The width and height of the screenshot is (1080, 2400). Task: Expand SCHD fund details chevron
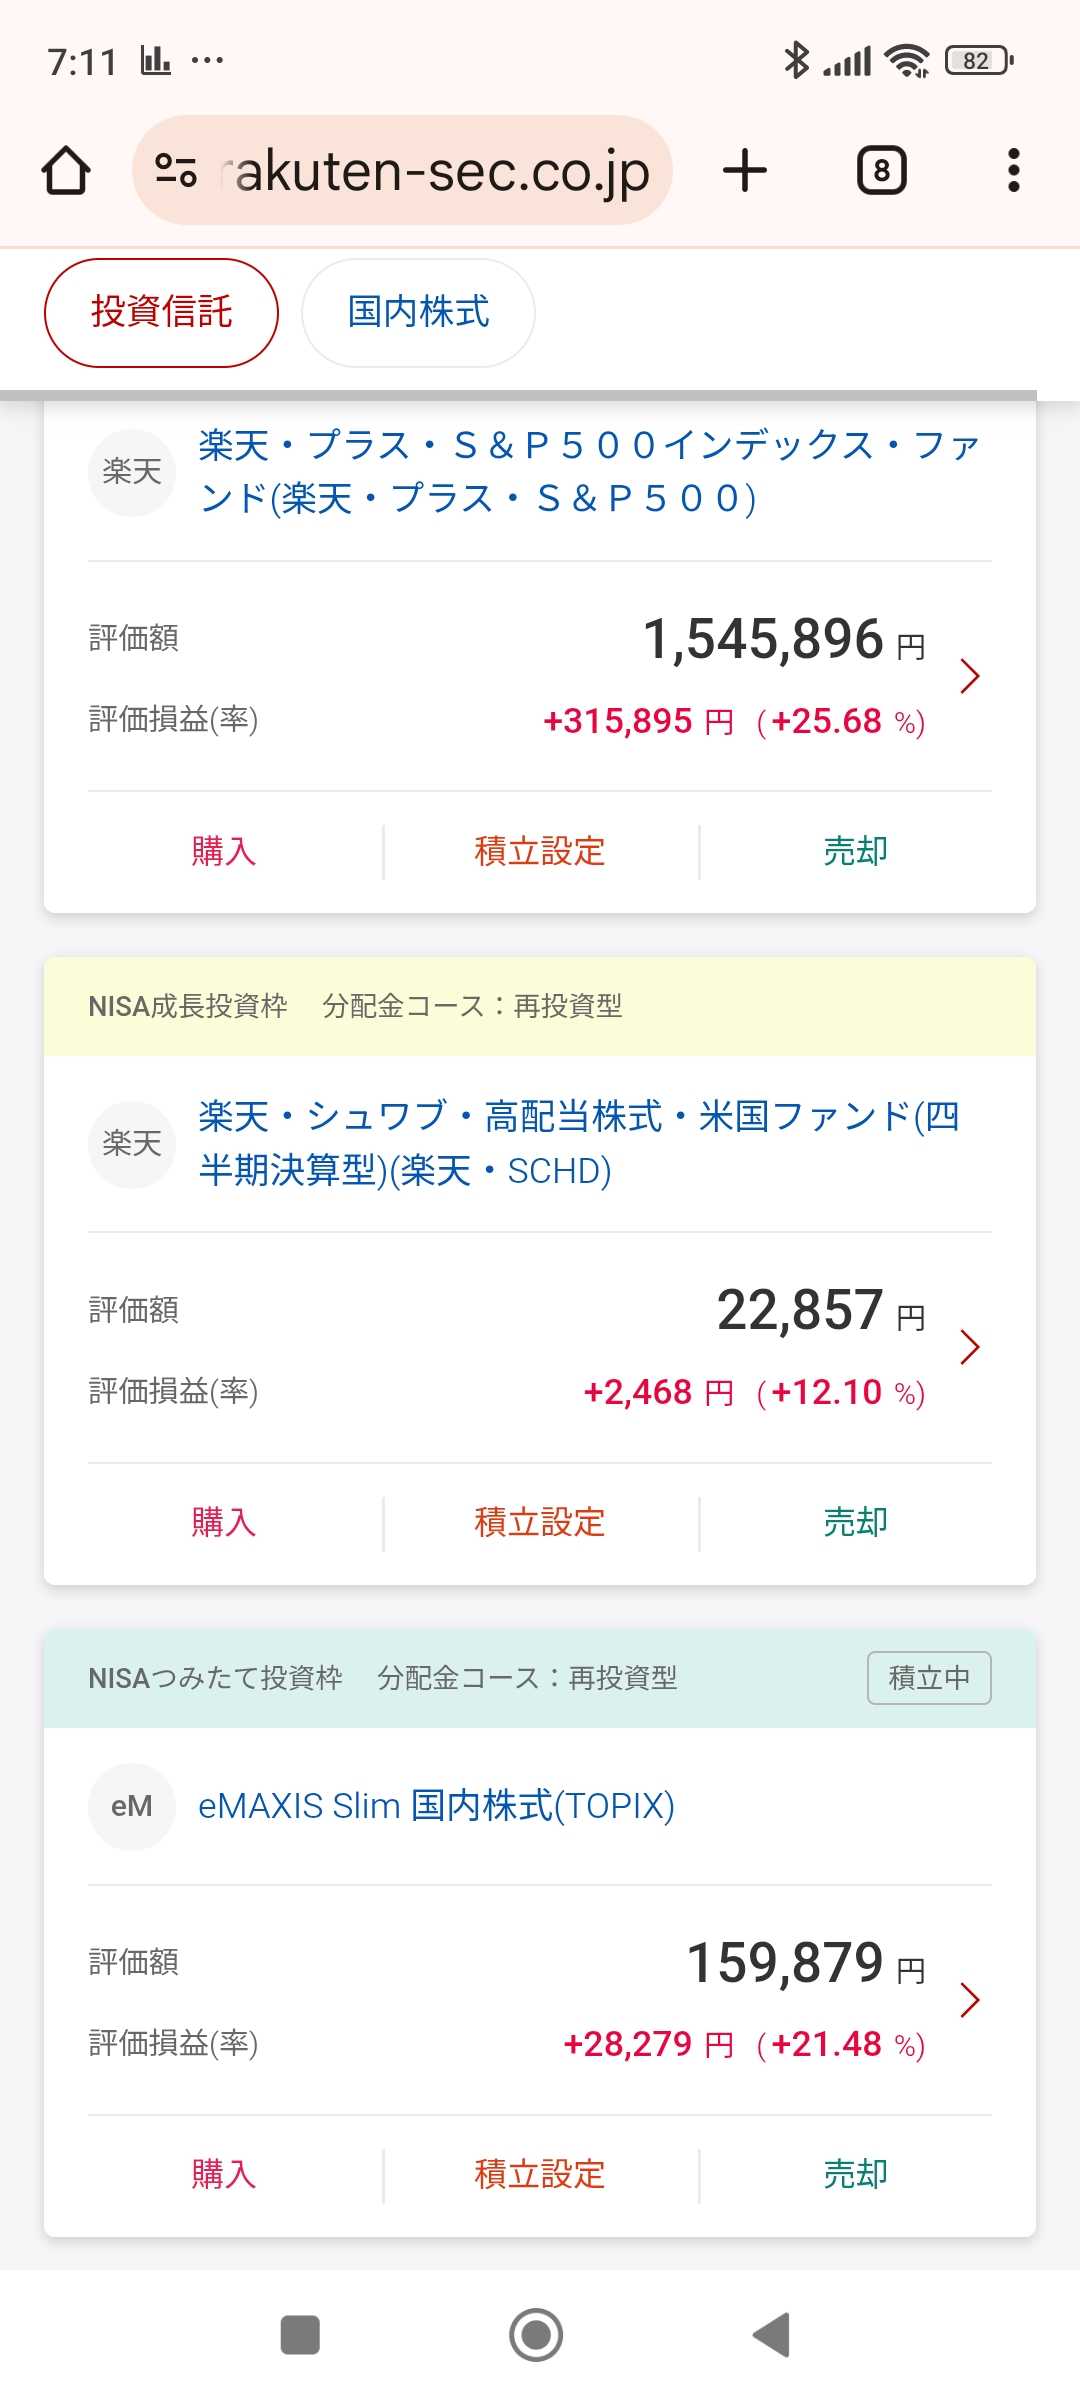tap(969, 1348)
